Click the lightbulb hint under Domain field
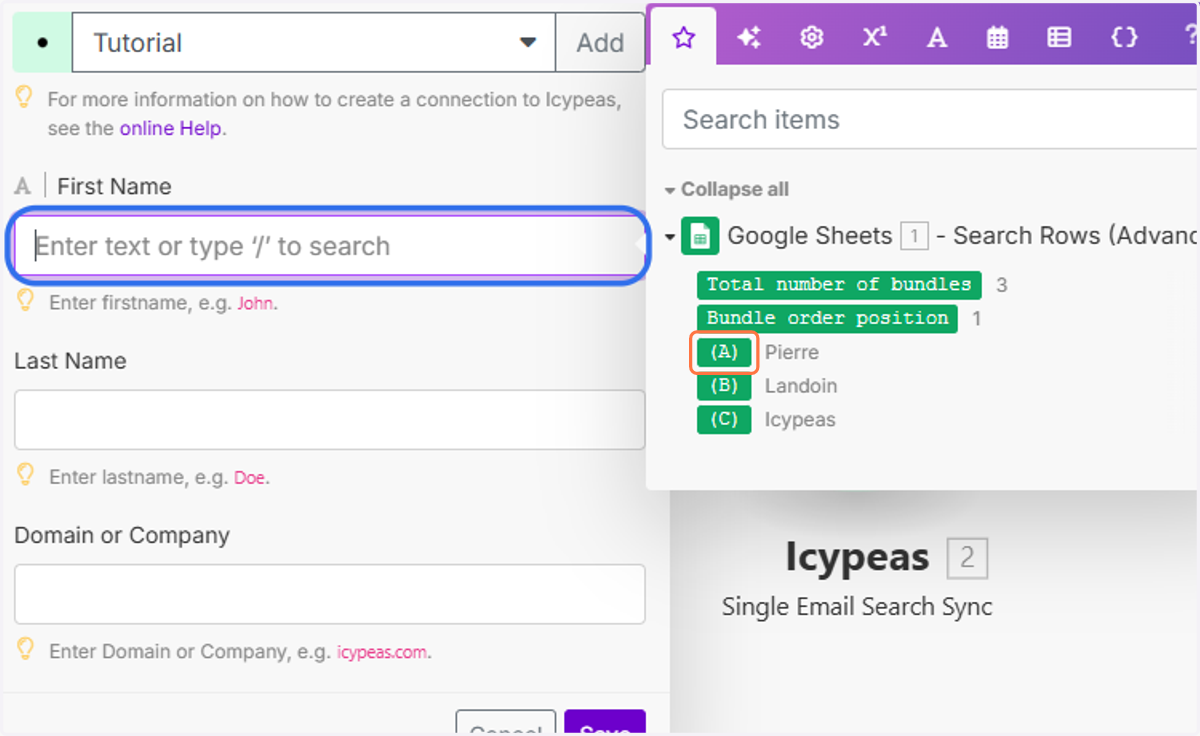 [26, 649]
